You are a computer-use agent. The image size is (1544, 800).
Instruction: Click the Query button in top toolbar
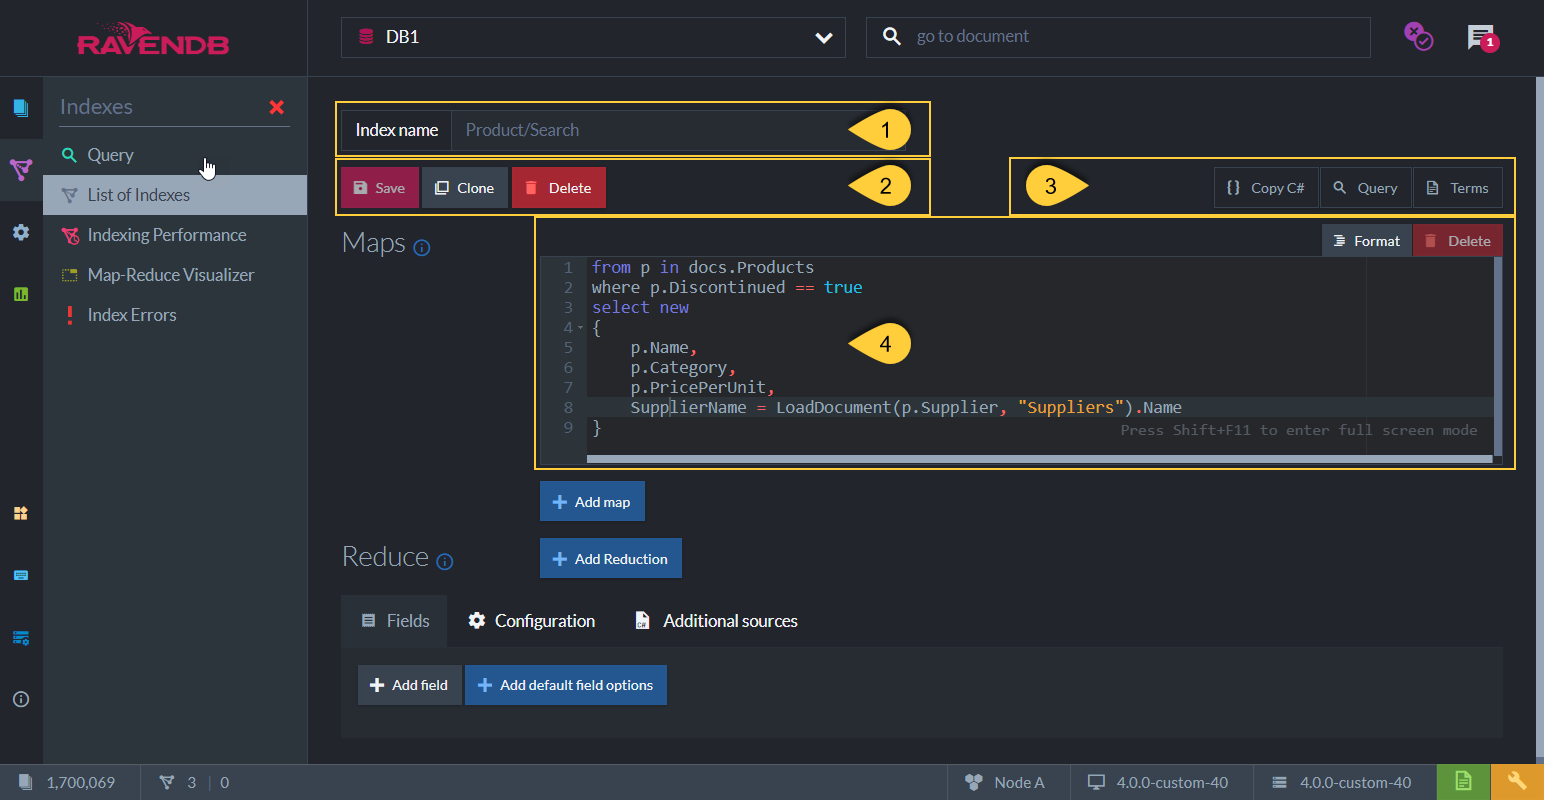pyautogui.click(x=1366, y=188)
